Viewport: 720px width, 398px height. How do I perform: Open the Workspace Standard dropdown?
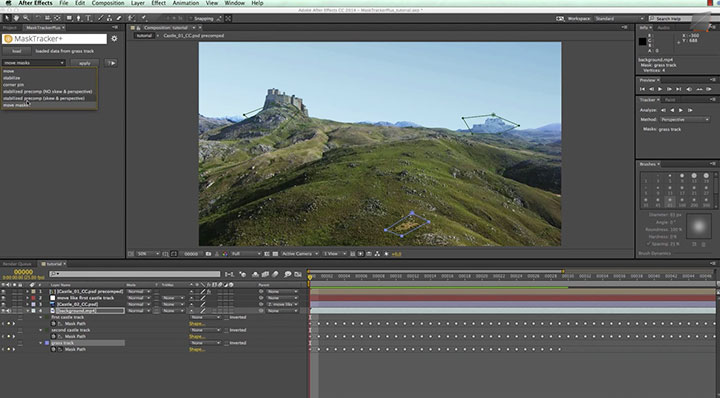tap(619, 18)
